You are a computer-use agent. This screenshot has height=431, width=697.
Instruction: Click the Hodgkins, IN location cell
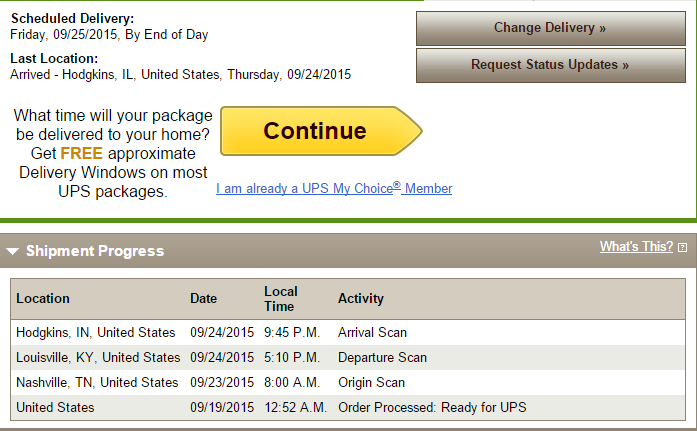[96, 332]
